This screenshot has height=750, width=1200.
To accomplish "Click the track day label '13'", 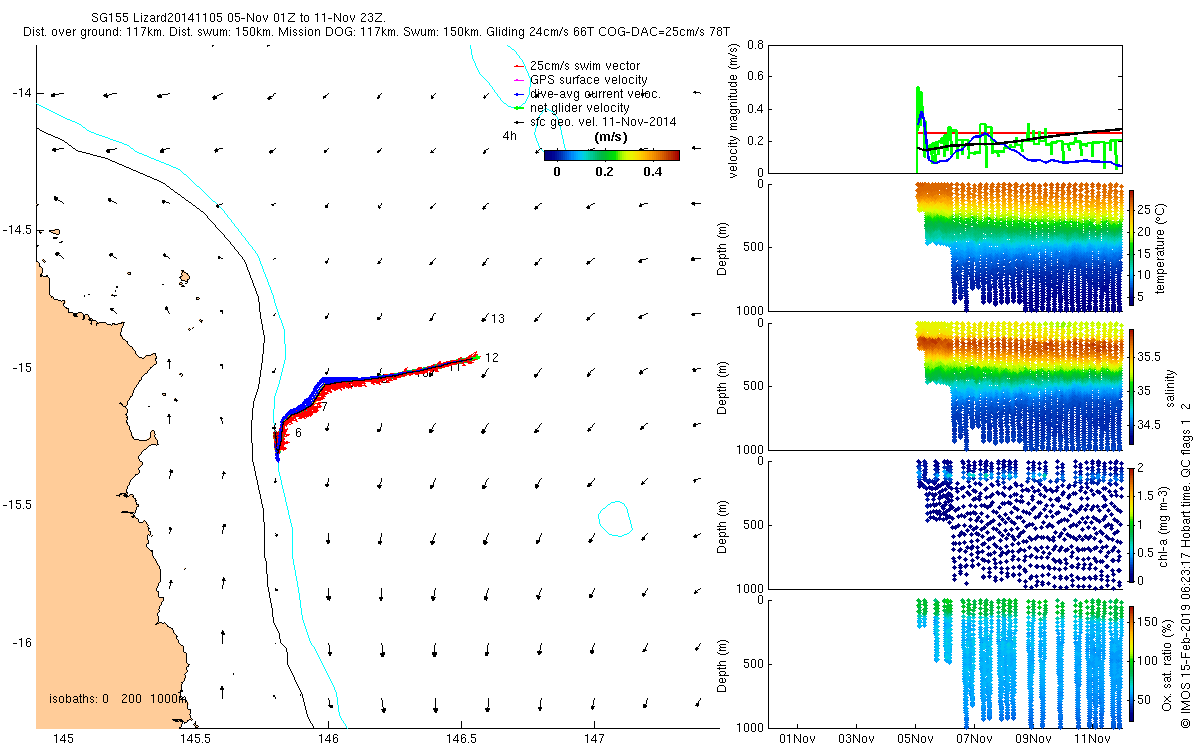I will [x=497, y=318].
